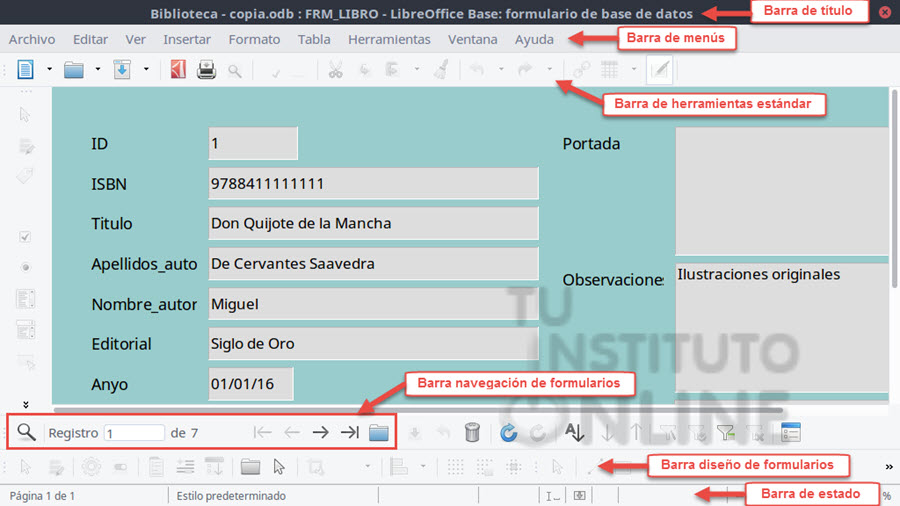Click the Save record icon
This screenshot has width=900, height=506.
[414, 433]
